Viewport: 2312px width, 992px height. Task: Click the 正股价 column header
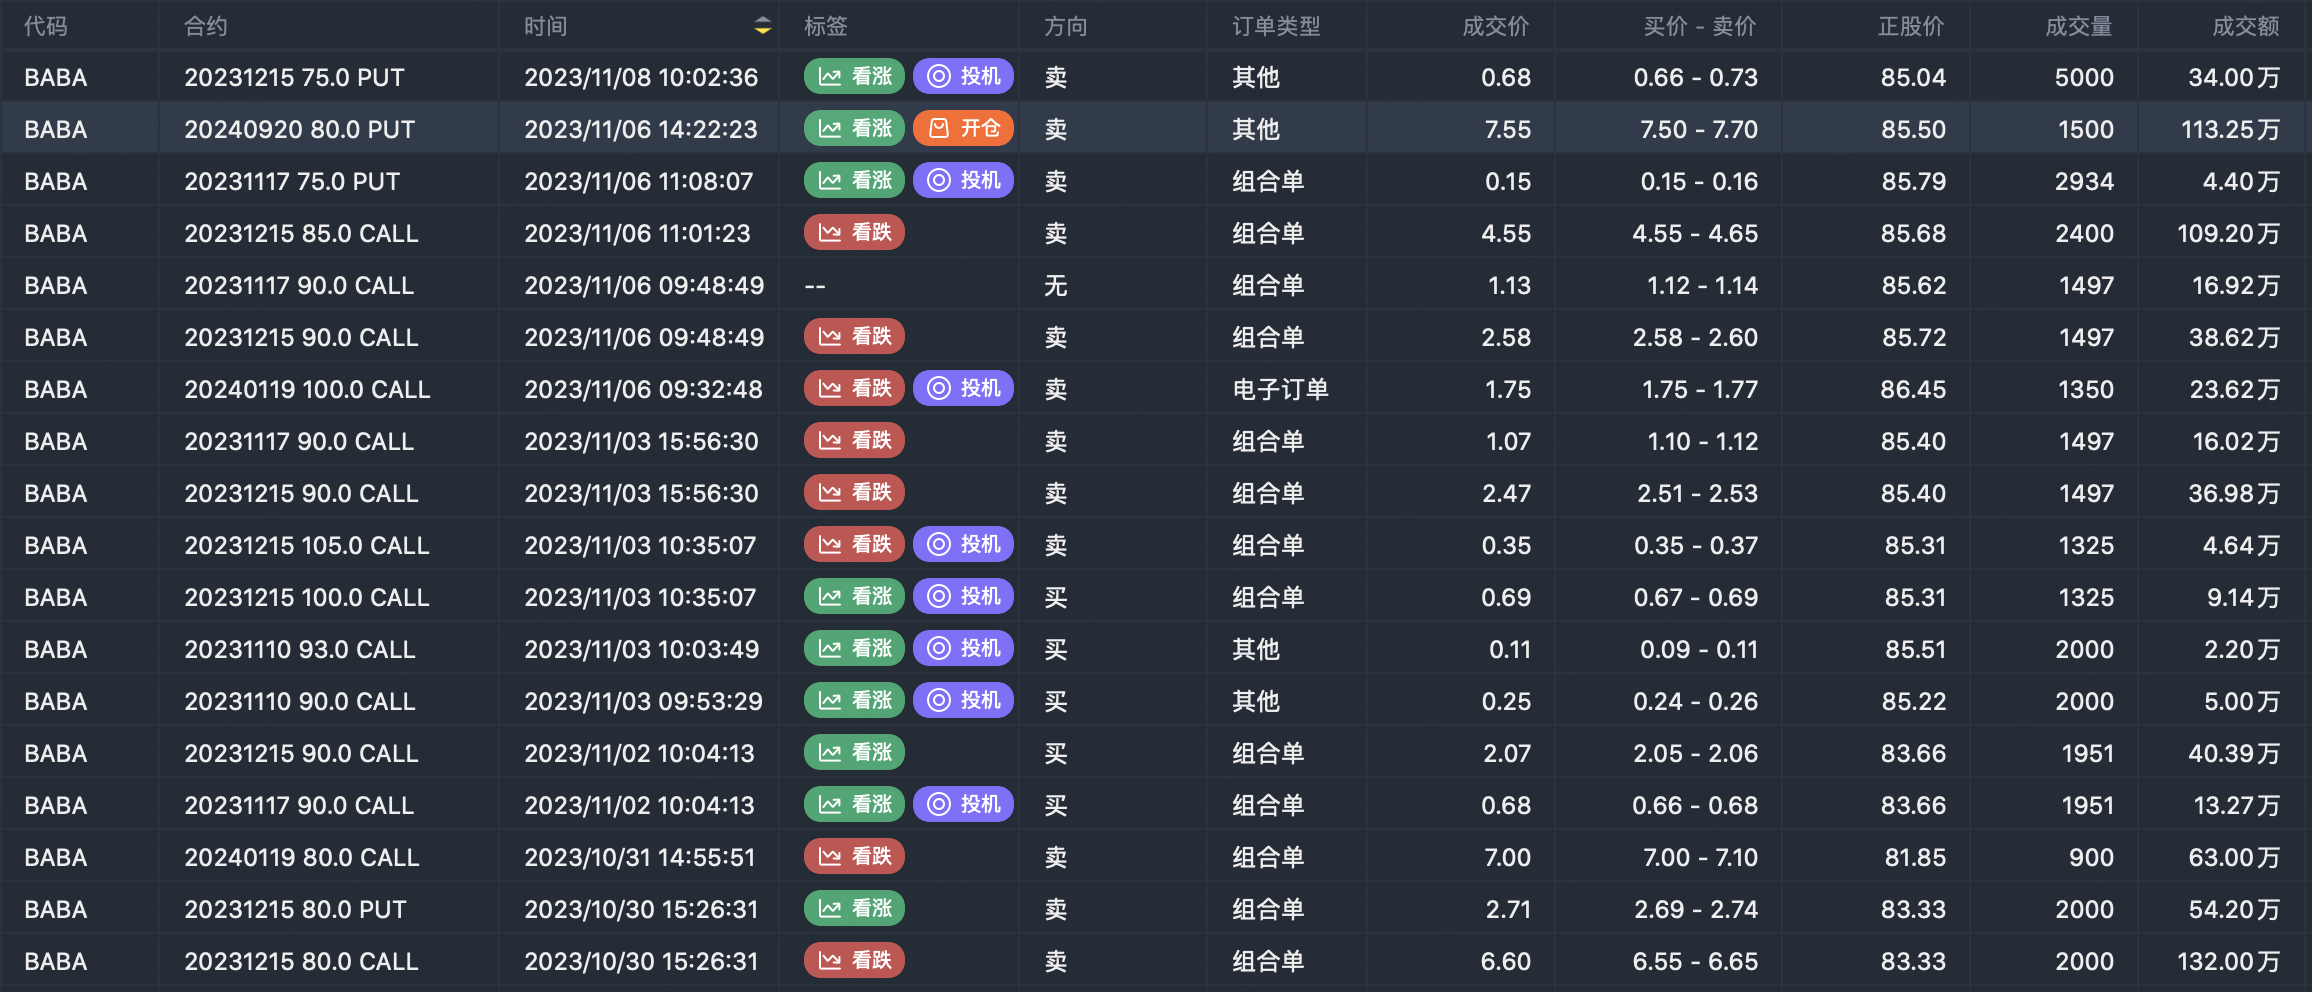pyautogui.click(x=1911, y=26)
